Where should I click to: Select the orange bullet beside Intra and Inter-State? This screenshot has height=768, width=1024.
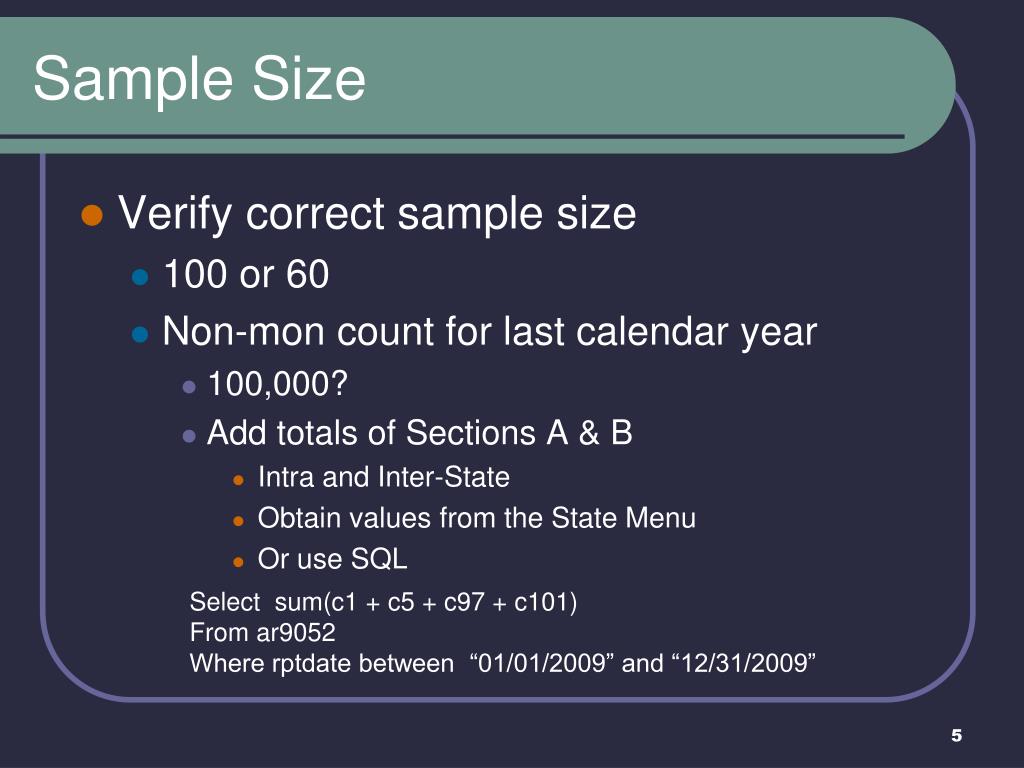coord(238,481)
